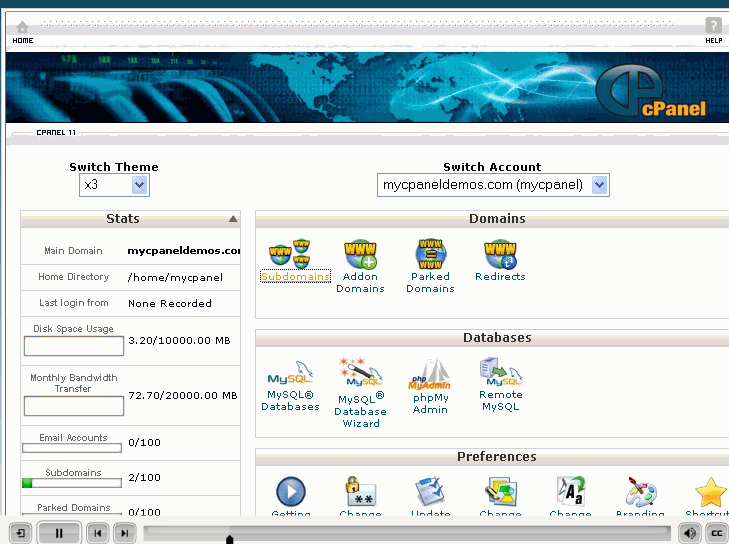Open Shortcuts star icon

tap(711, 492)
